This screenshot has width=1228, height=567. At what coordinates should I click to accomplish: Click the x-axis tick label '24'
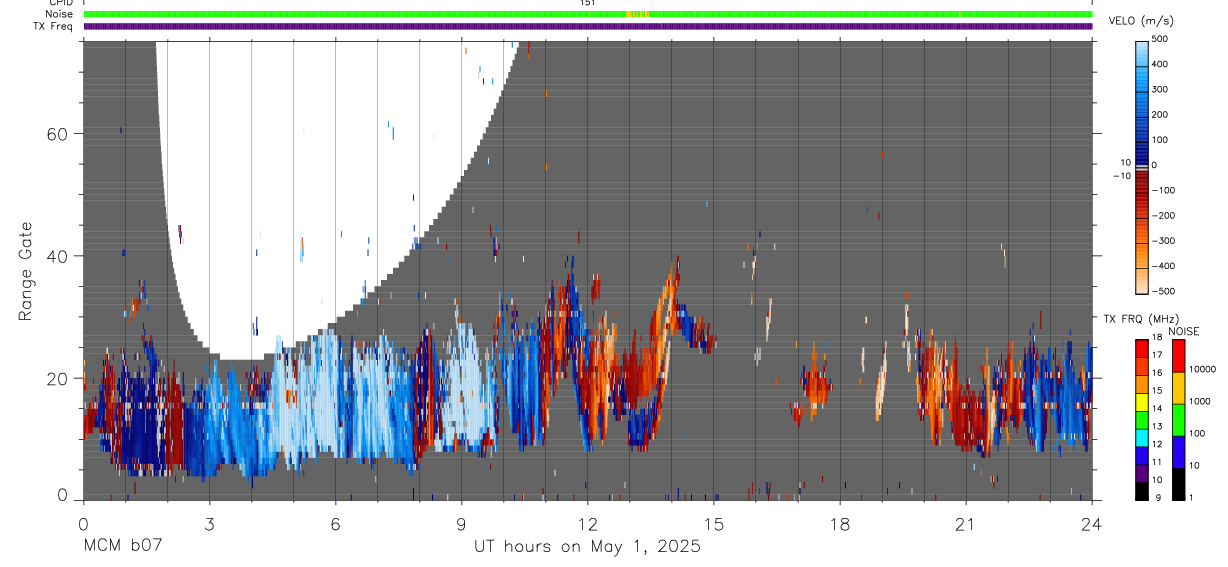click(x=1091, y=524)
